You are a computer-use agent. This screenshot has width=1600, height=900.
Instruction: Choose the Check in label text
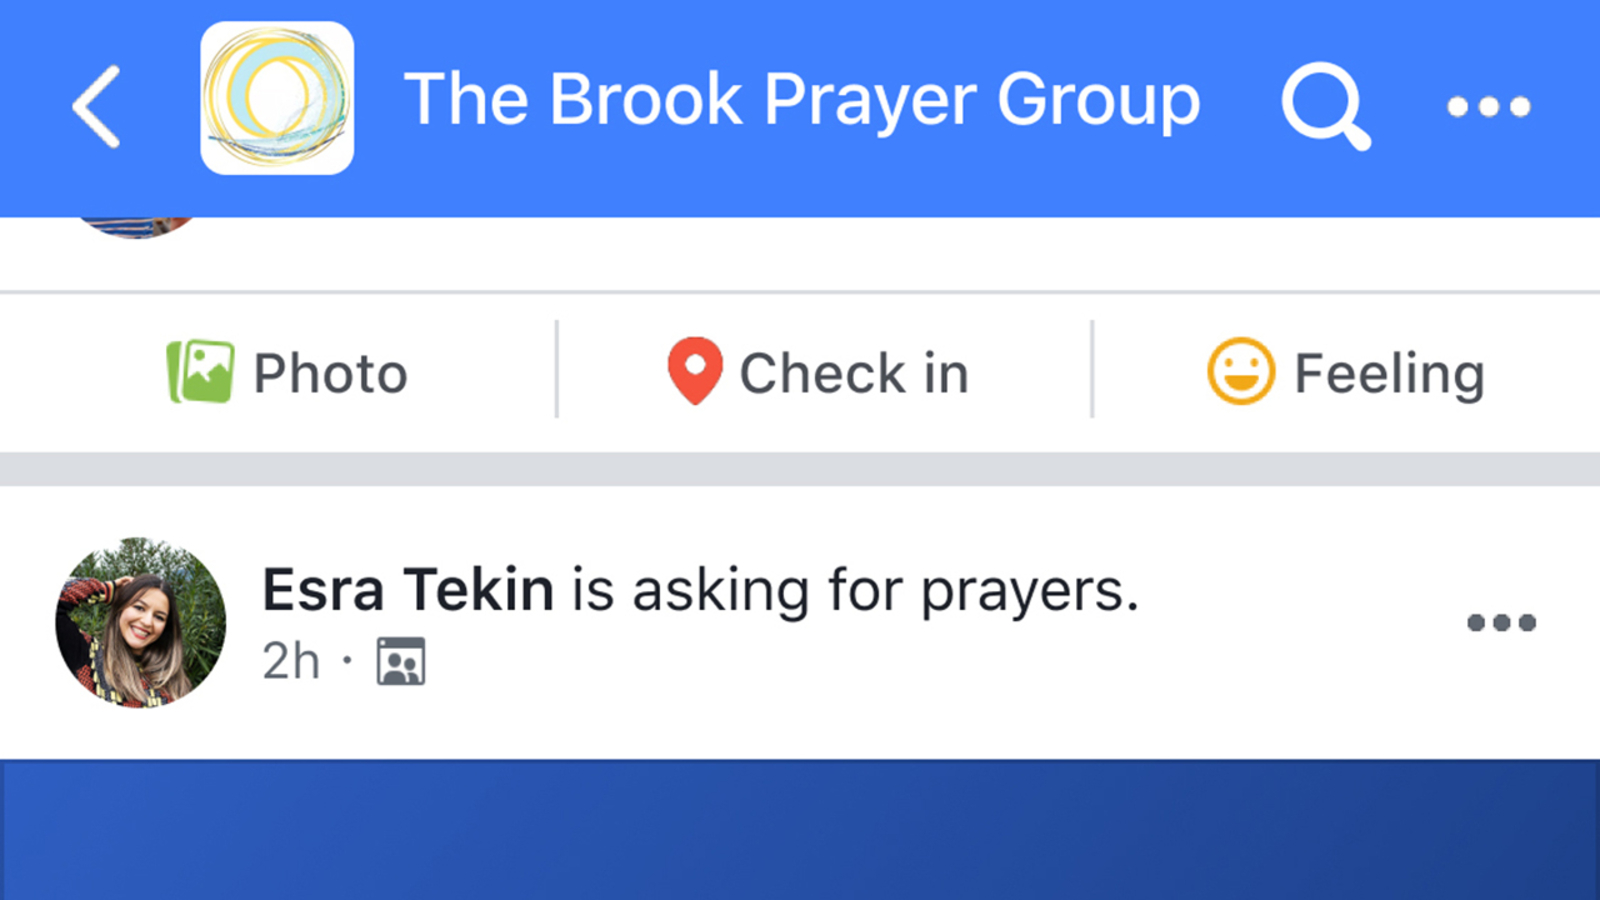pos(854,374)
